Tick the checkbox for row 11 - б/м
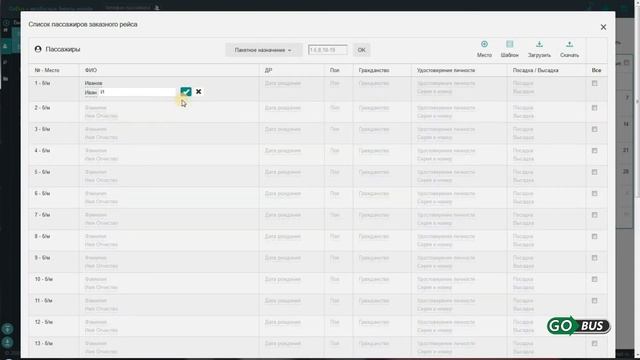640x360 pixels. tap(594, 301)
